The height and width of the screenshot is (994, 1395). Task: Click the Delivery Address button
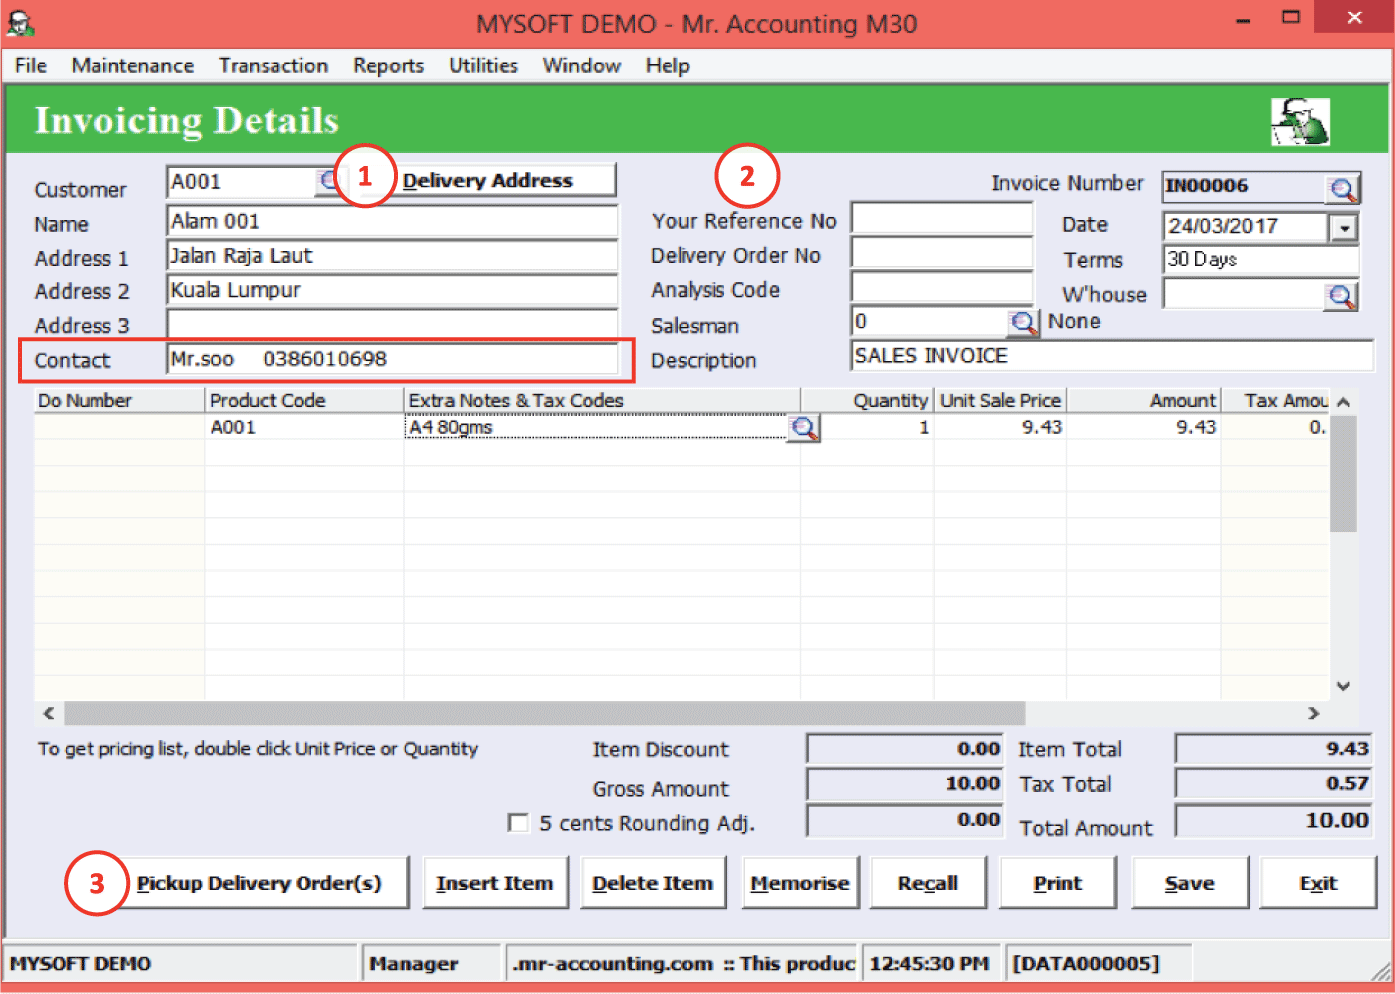488,181
